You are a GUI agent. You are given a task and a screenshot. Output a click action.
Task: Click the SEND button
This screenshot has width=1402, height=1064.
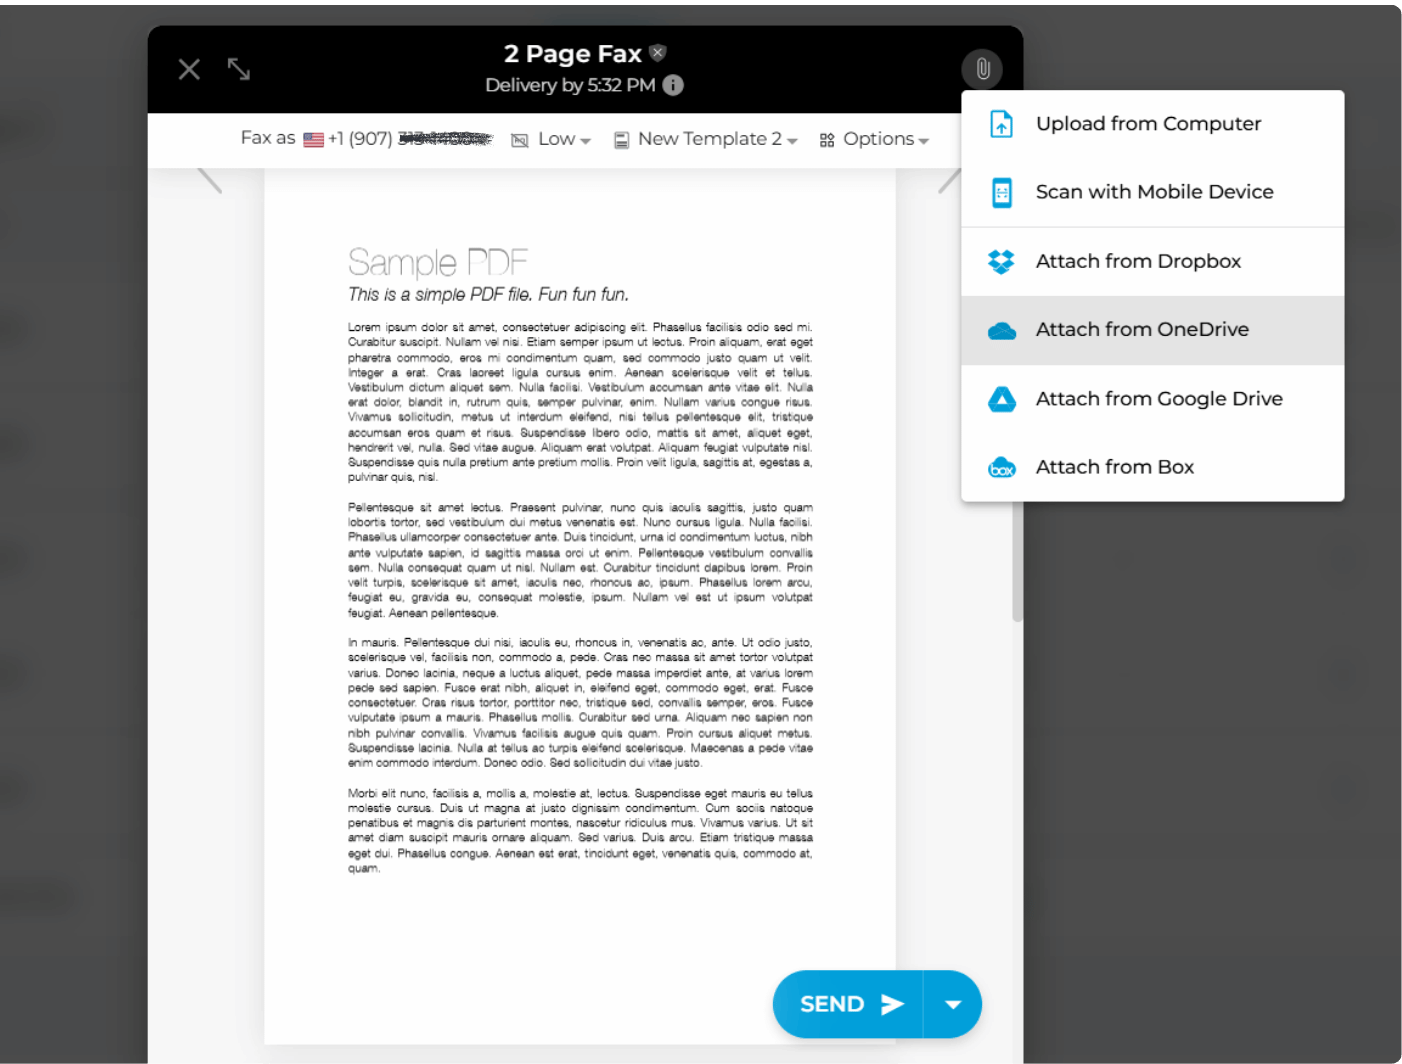(848, 1004)
